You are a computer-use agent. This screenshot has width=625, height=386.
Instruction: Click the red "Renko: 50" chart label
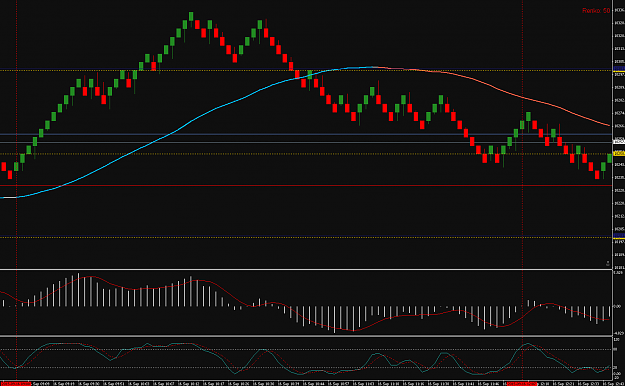click(x=596, y=11)
